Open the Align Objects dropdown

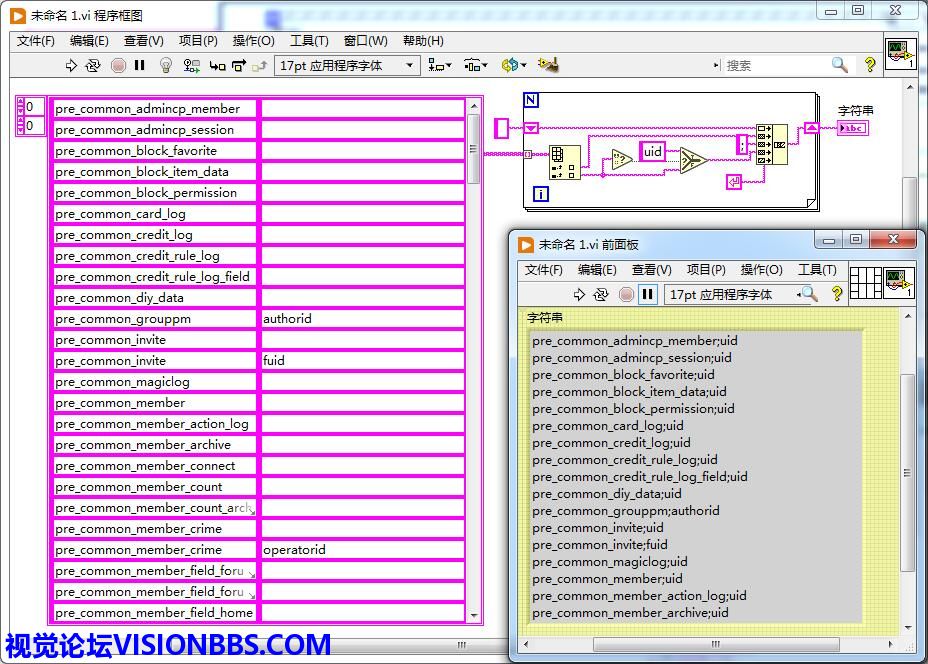(x=439, y=66)
